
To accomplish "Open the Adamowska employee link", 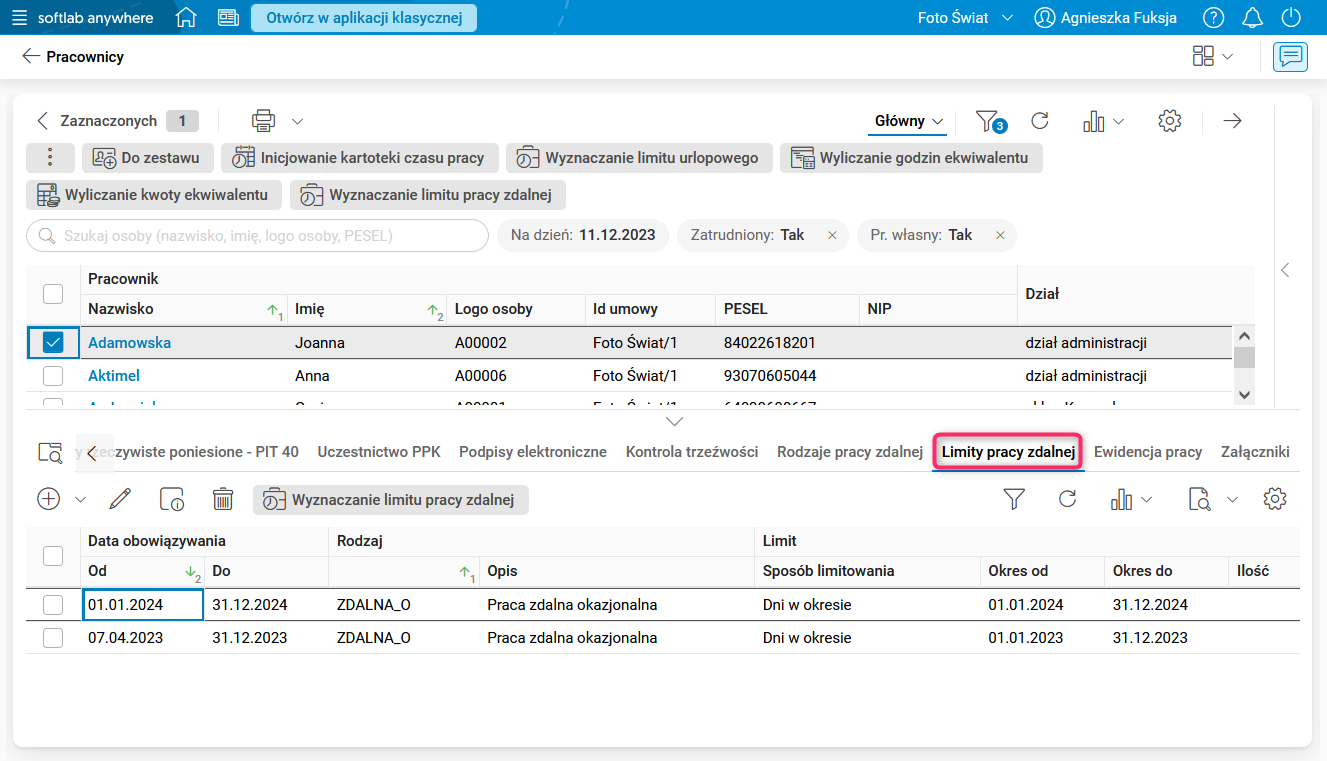I will click(x=129, y=343).
